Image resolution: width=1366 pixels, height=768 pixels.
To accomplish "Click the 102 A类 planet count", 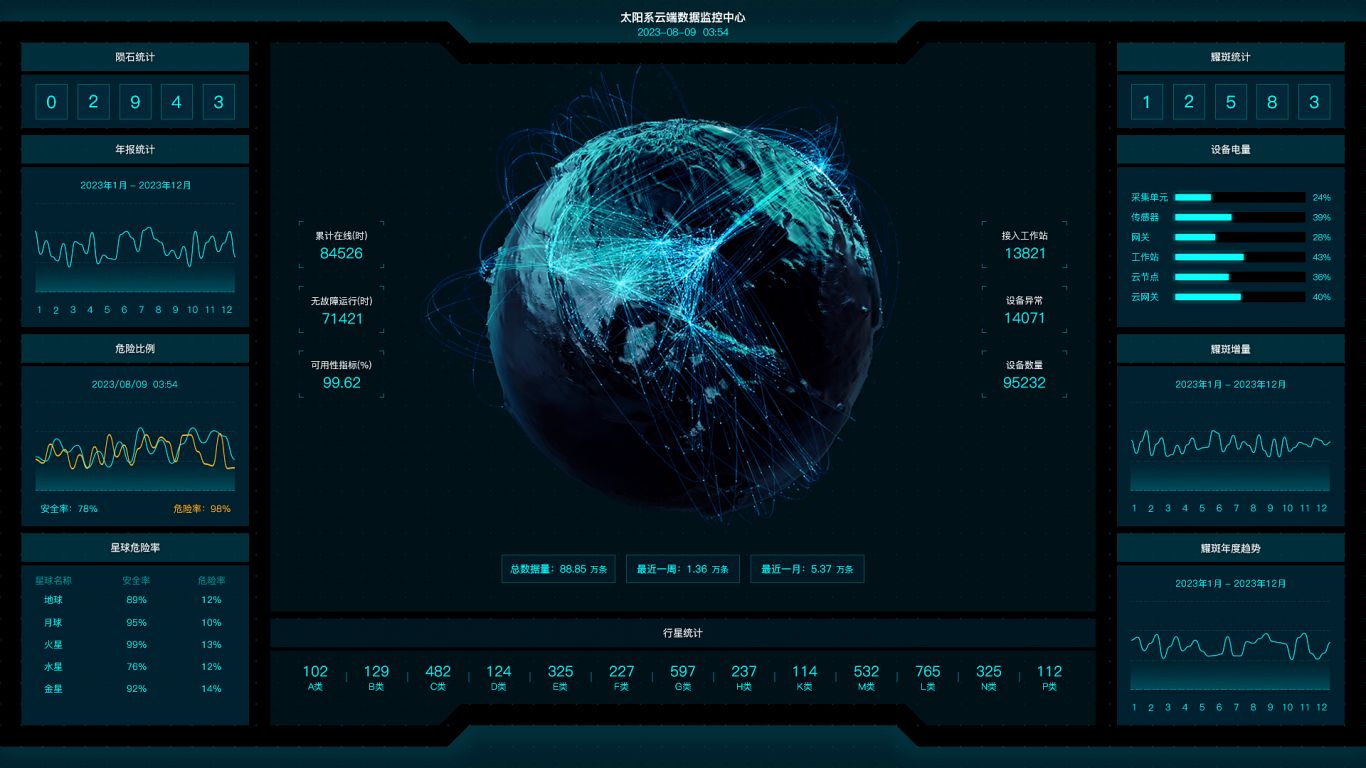I will point(315,677).
